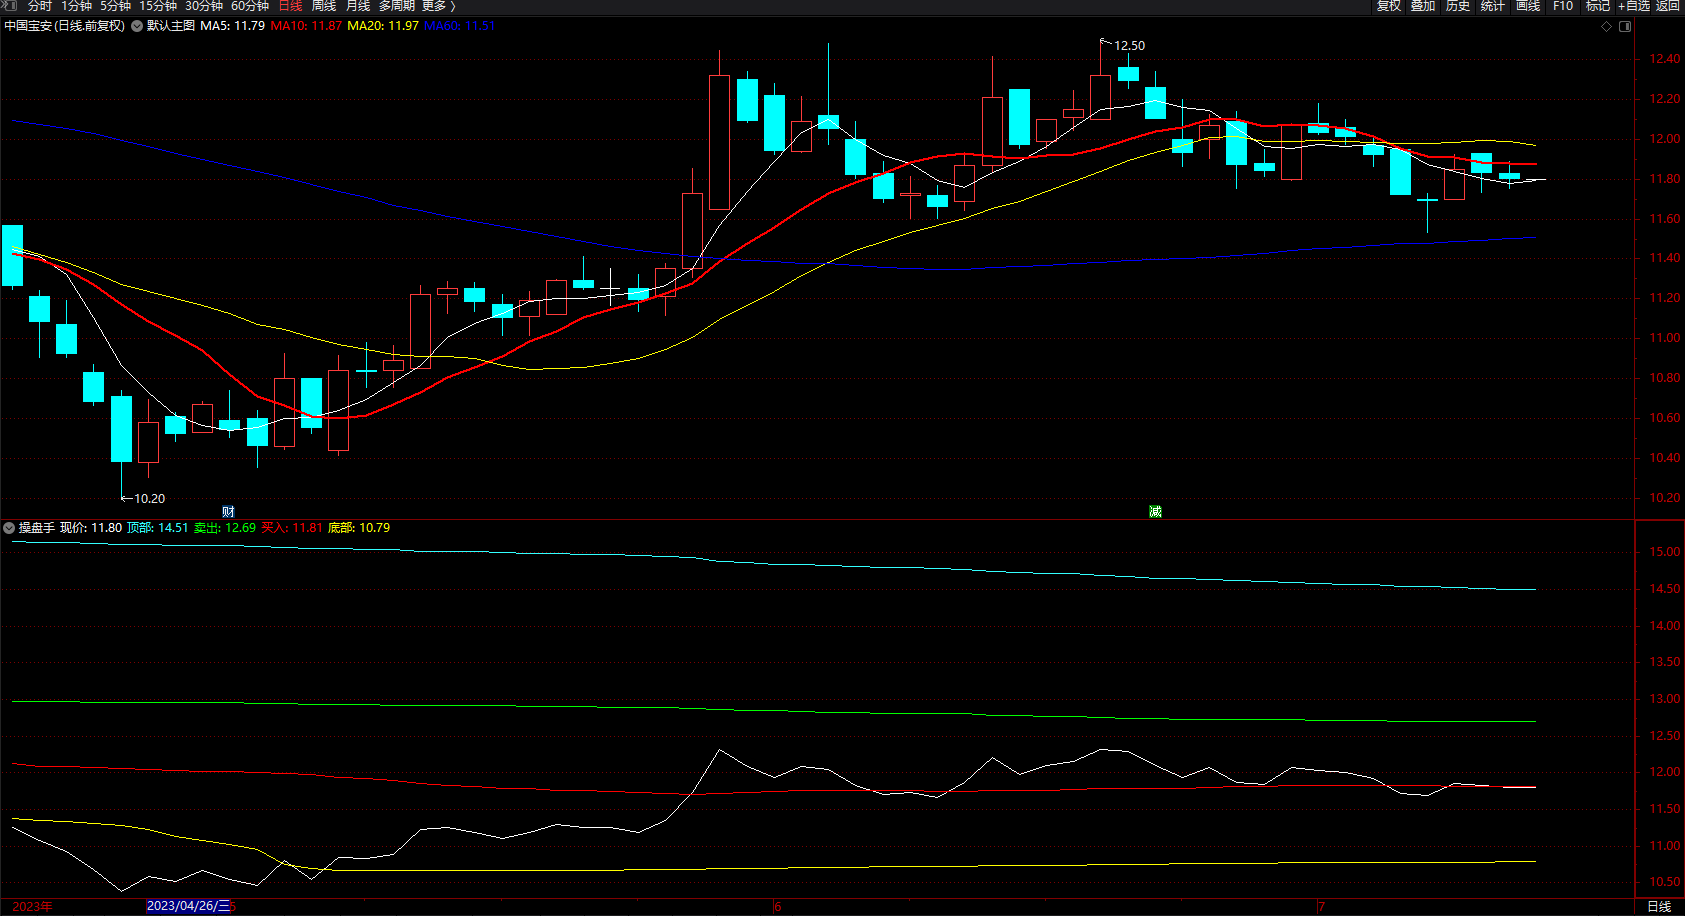Click the 现价: 11.80 readout
Screen dimensions: 1685x916
(91, 528)
